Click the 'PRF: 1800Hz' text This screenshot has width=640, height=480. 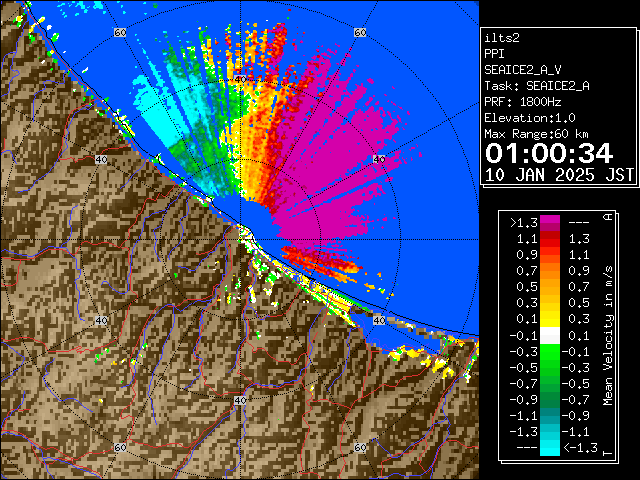tap(522, 102)
